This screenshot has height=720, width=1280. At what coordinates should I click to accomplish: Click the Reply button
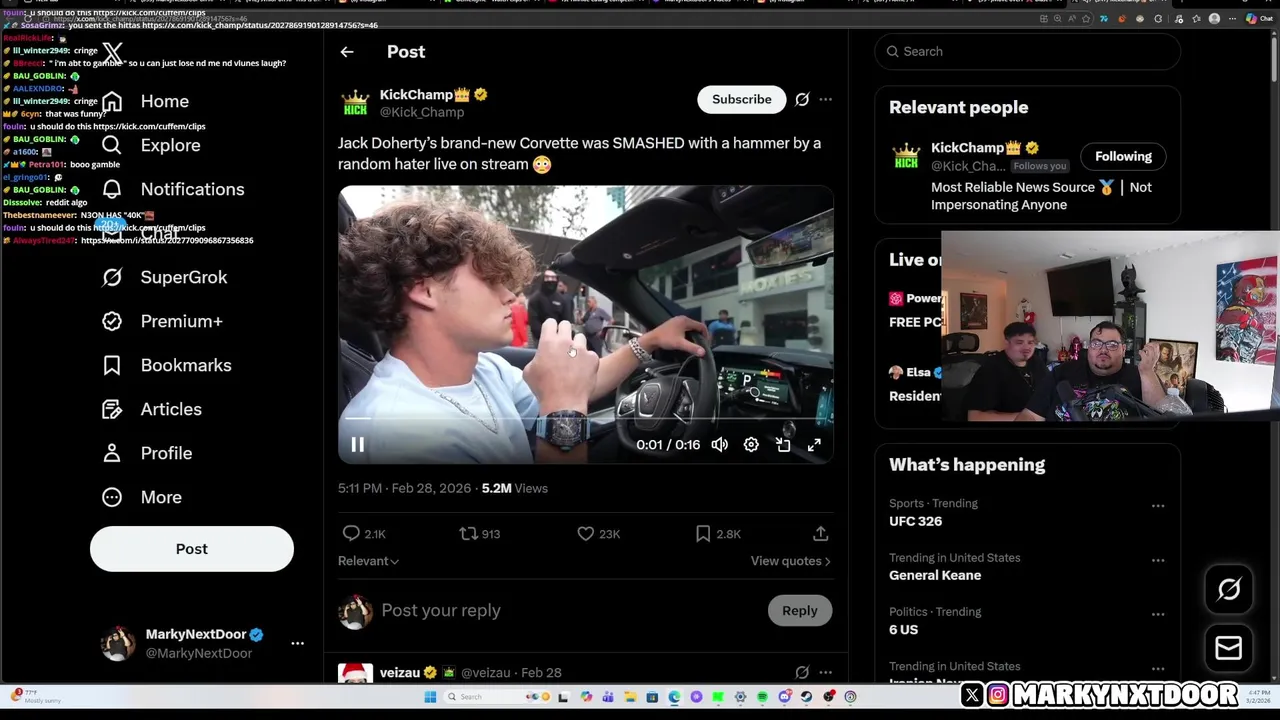pyautogui.click(x=800, y=610)
